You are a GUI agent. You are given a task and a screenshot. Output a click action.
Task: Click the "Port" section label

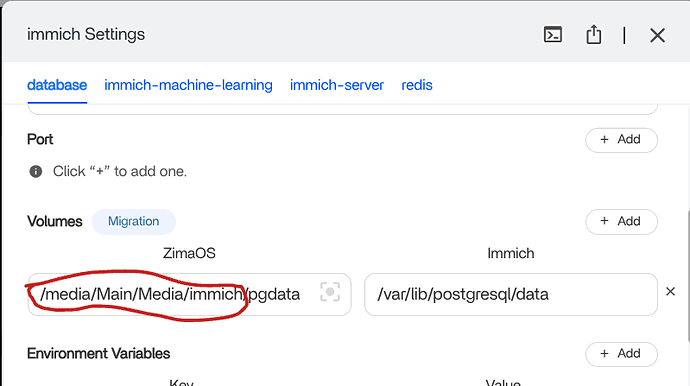[40, 140]
